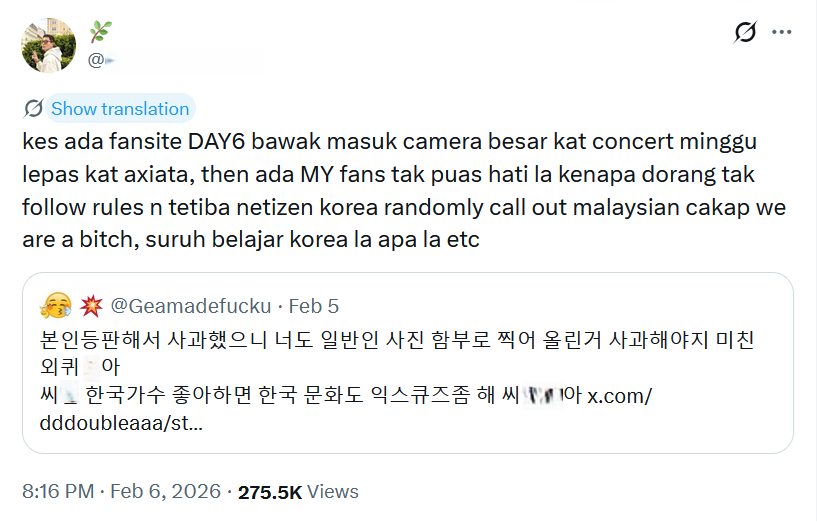Click the quoted tweet's kissing-face emoji avatar
Screen dimensions: 817x523
point(57,305)
